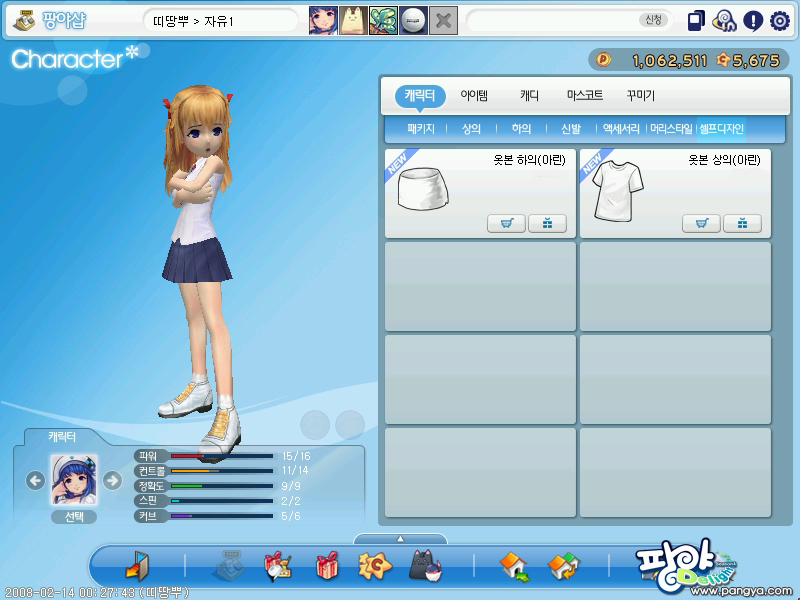Open the settings gear icon

[780, 21]
